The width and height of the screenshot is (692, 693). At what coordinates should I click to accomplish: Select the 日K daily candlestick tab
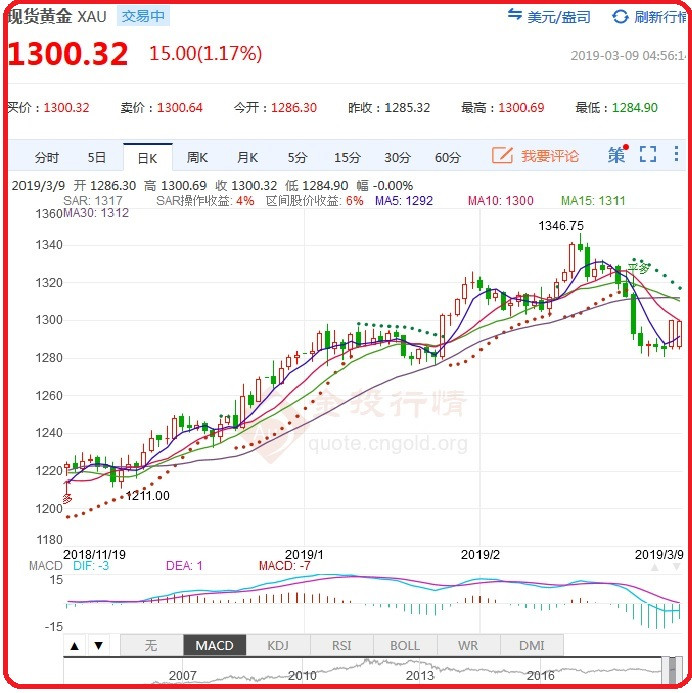[148, 158]
